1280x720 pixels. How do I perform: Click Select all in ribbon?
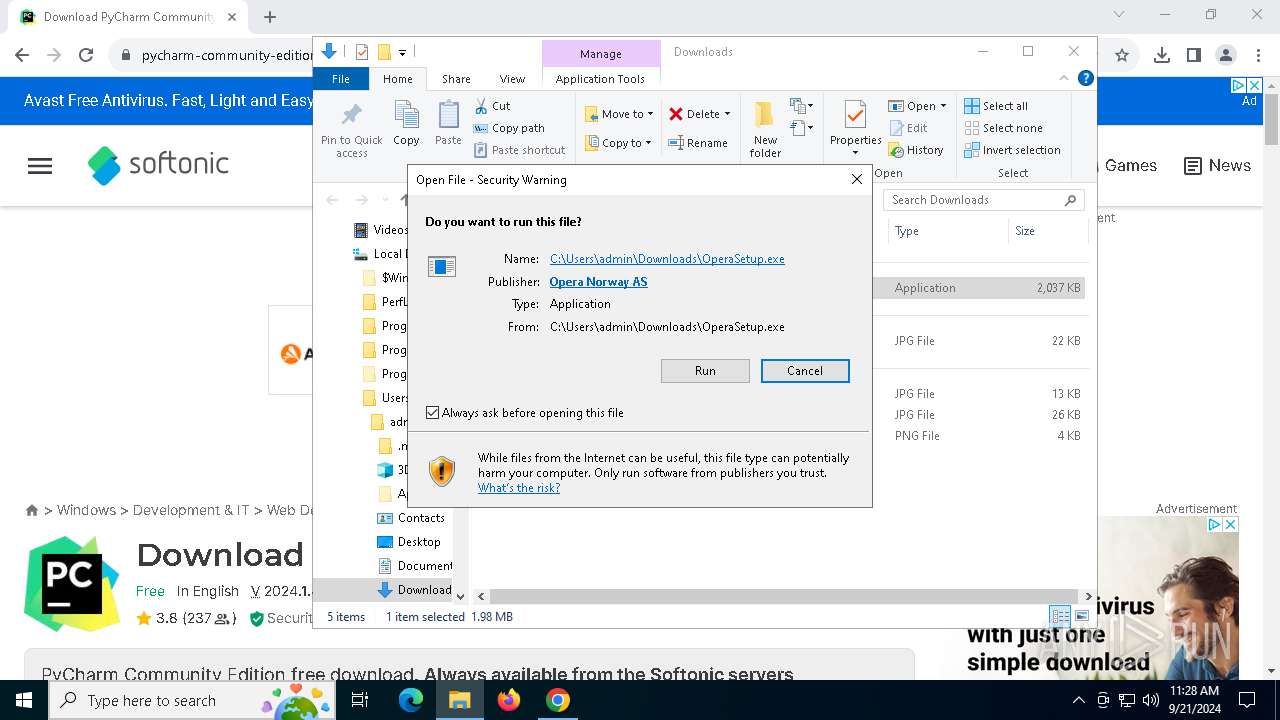point(996,106)
